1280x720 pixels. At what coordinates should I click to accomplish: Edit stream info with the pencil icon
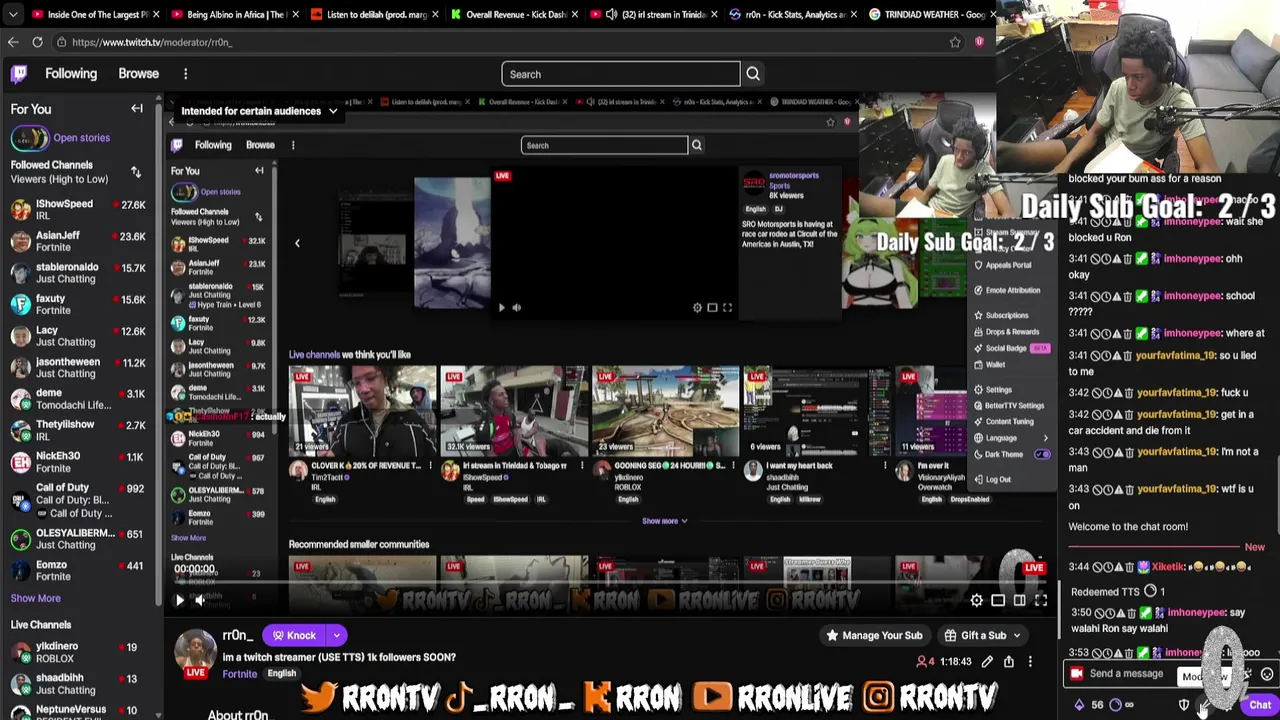click(987, 662)
